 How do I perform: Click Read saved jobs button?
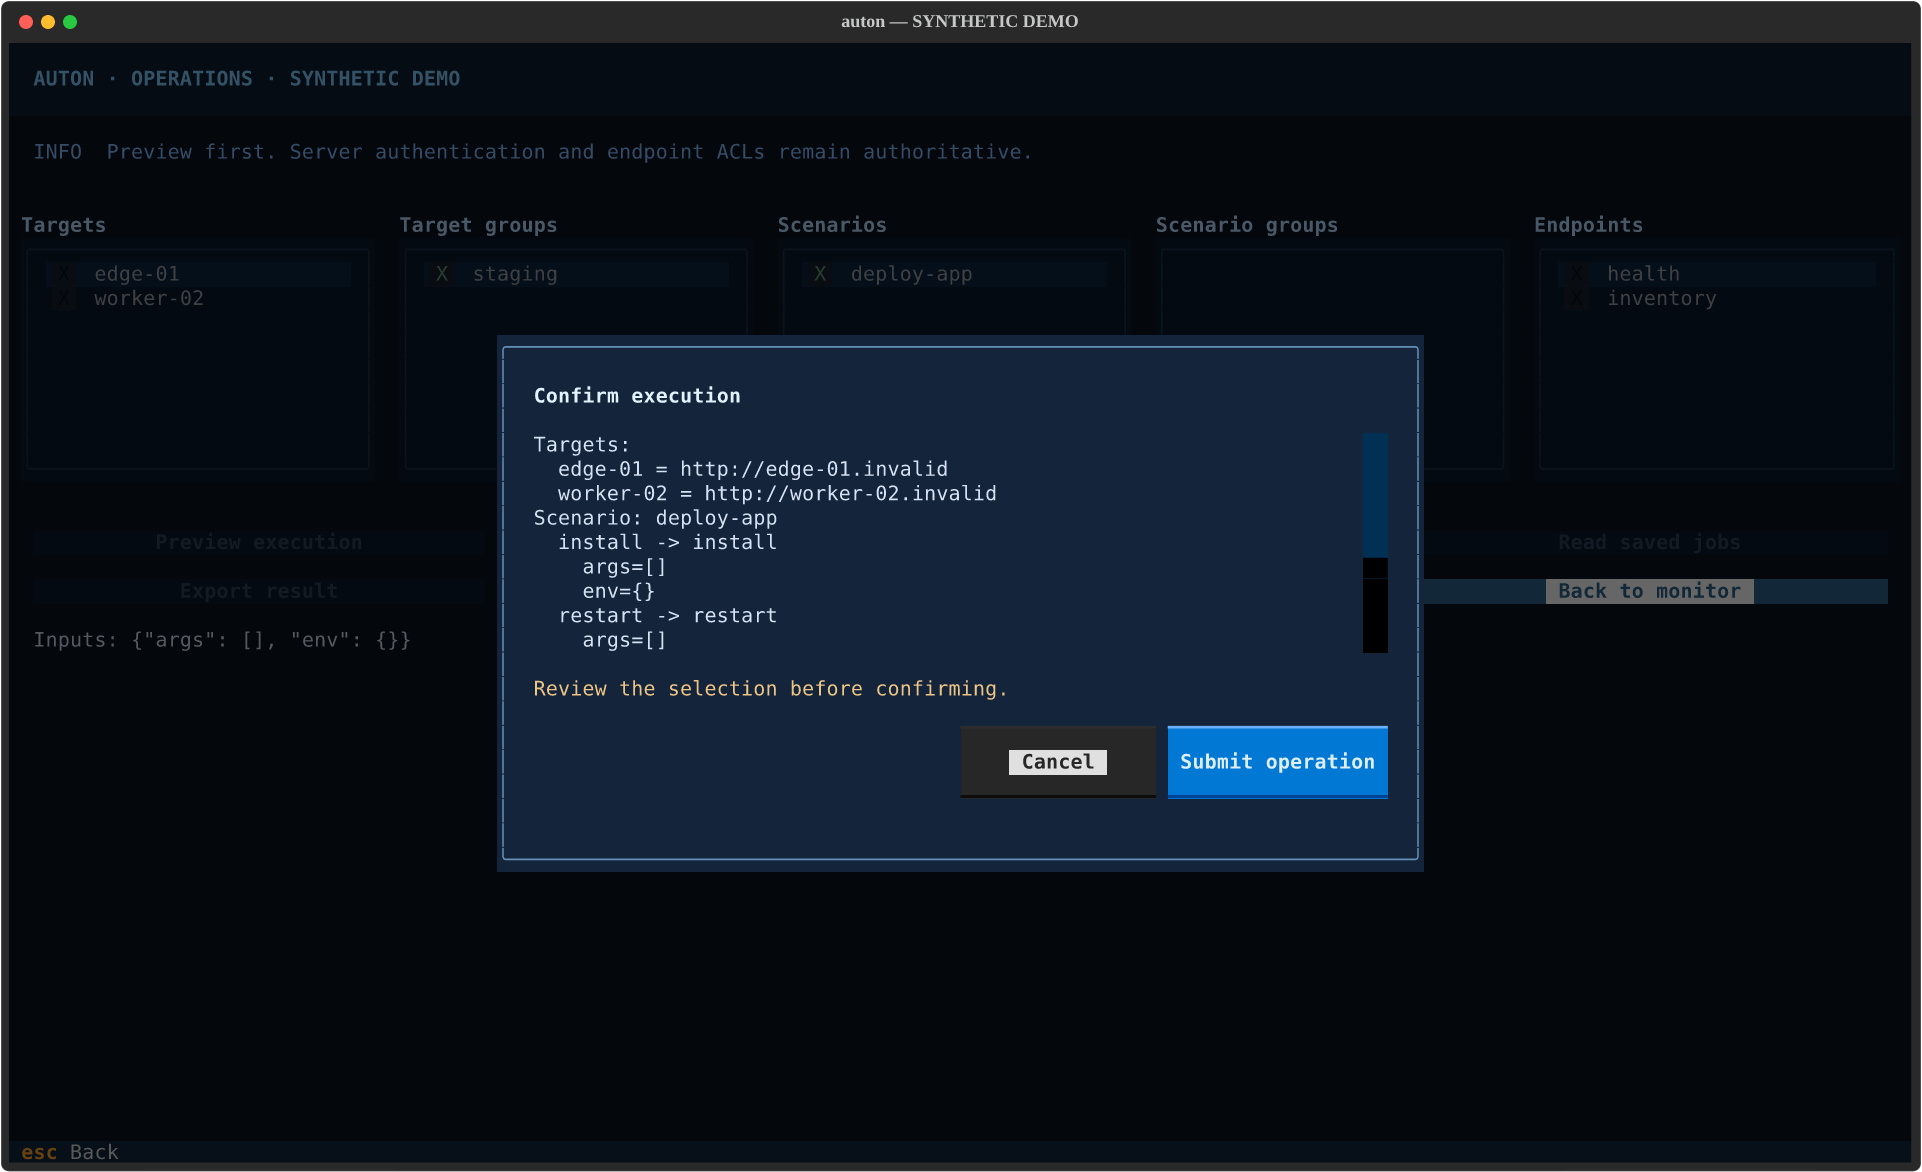(1650, 542)
